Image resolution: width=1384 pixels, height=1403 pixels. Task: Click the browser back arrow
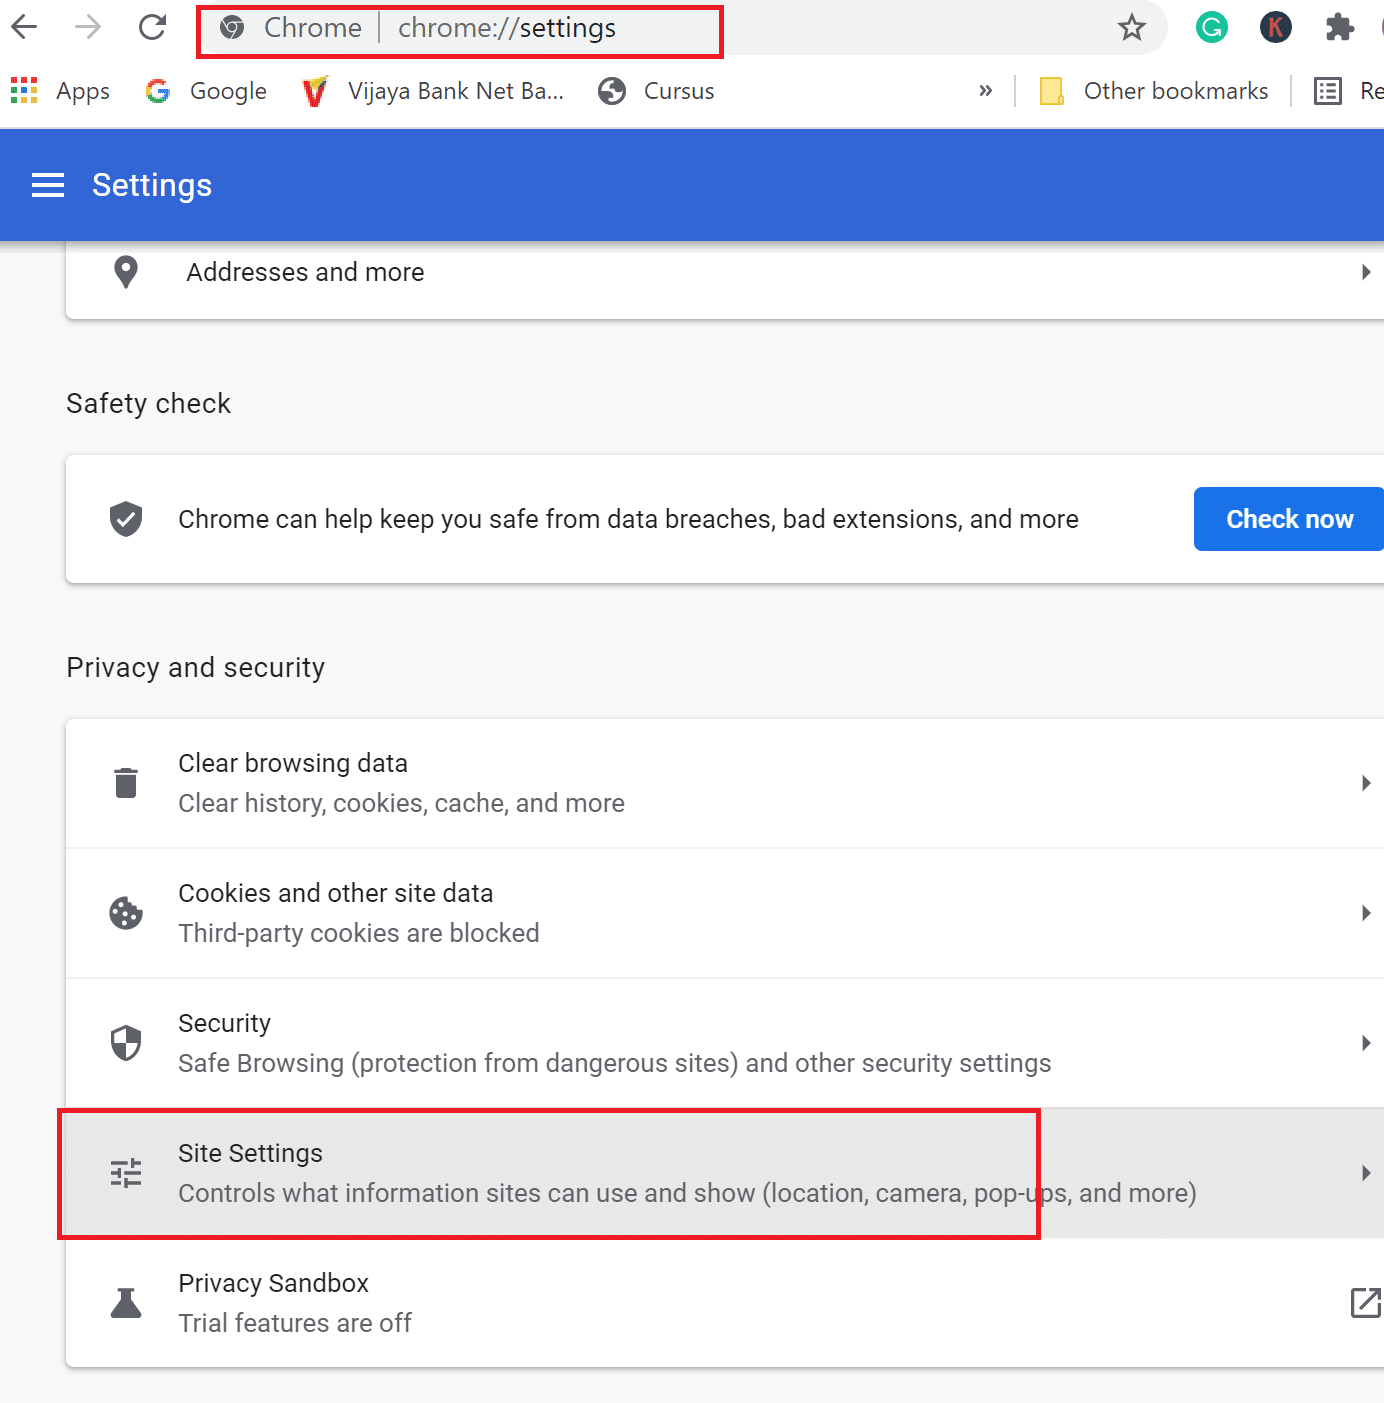coord(25,27)
